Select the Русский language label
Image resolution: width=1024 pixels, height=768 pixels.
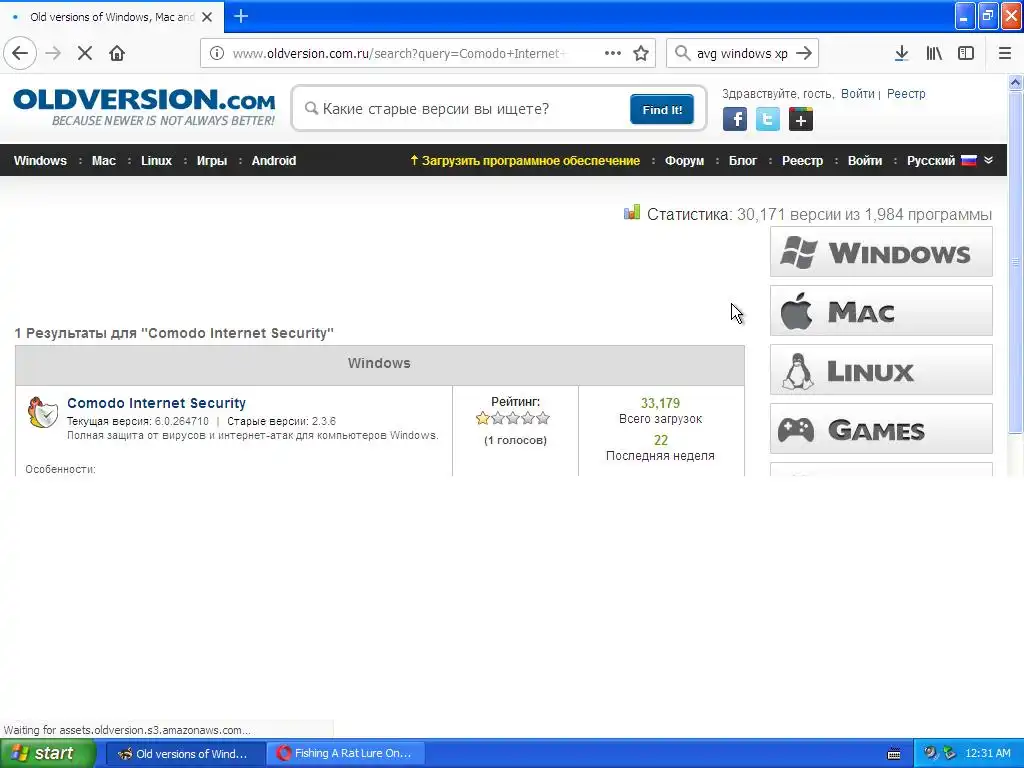pyautogui.click(x=931, y=161)
